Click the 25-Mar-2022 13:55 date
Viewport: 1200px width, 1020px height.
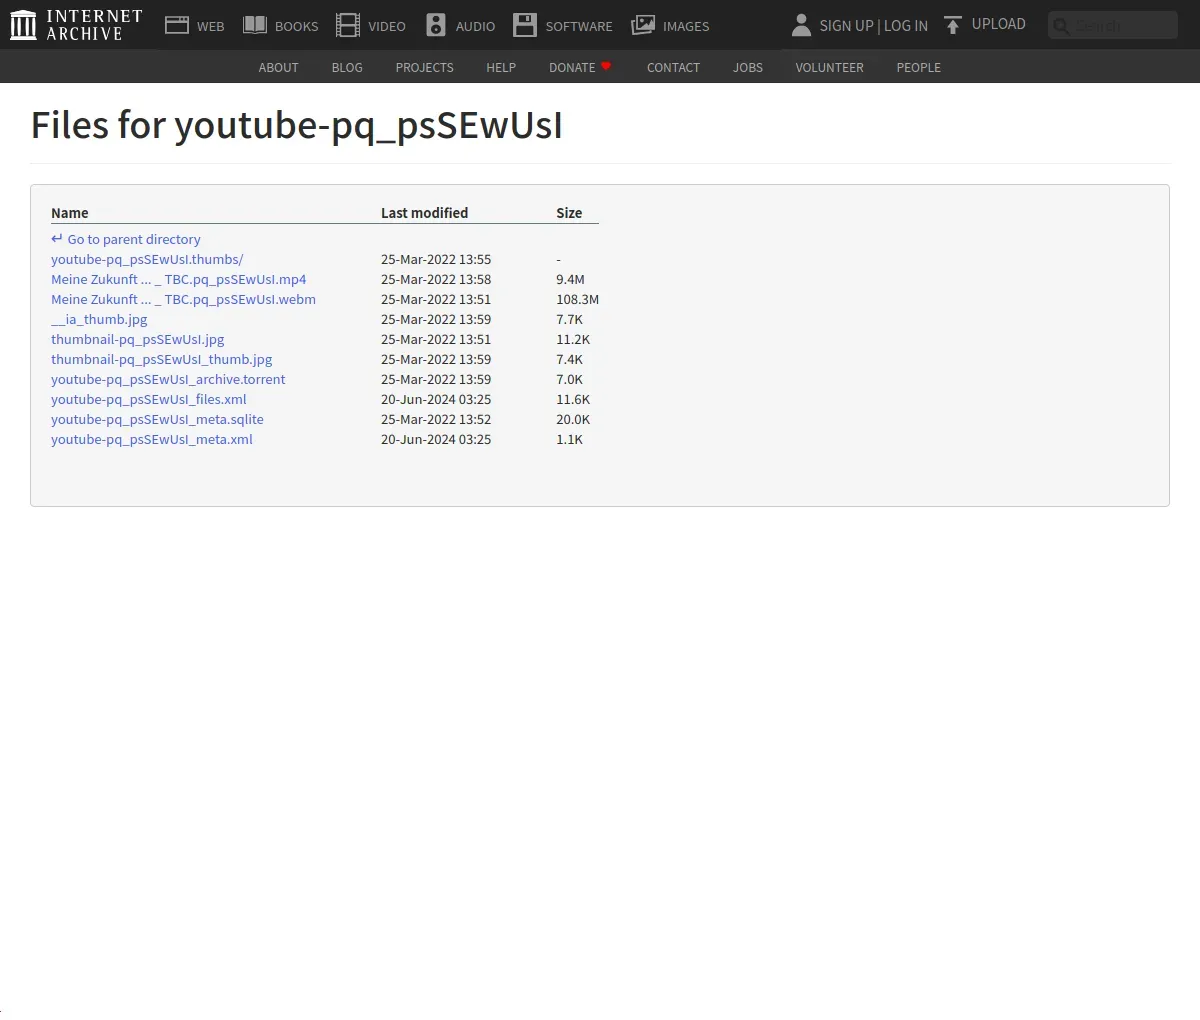pos(436,259)
